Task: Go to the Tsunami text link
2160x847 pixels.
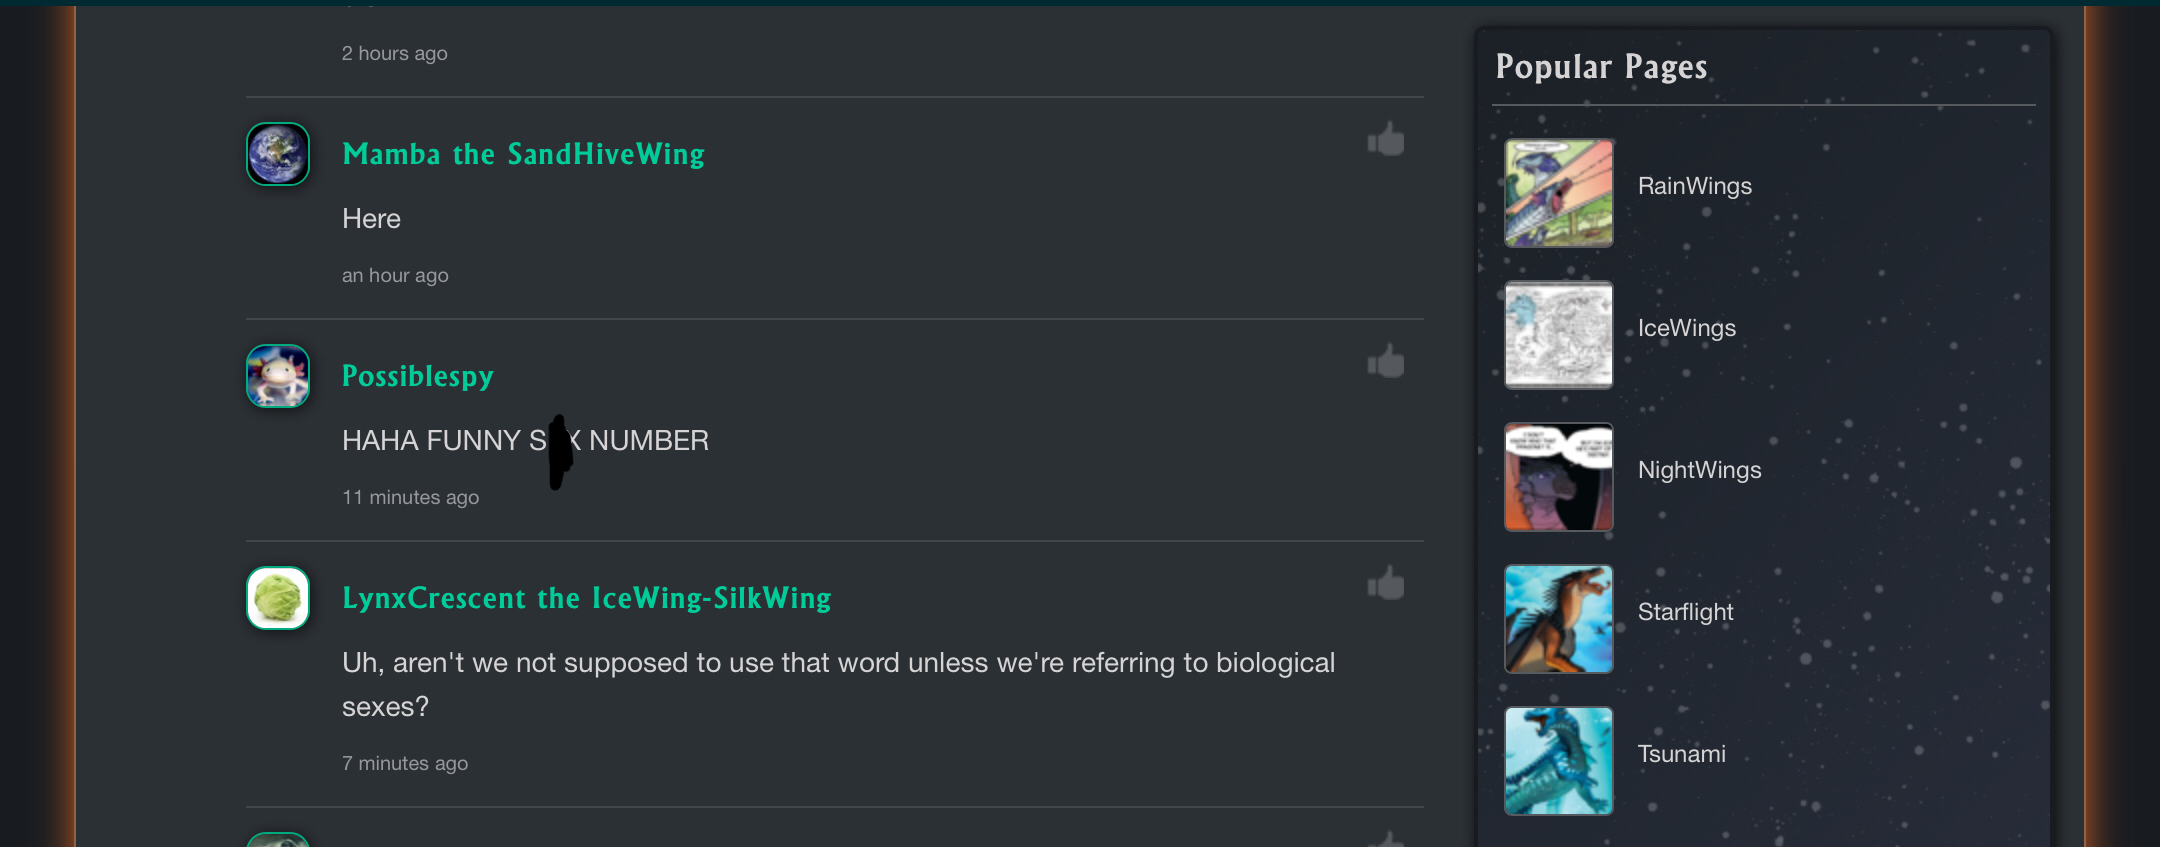Action: click(x=1681, y=754)
